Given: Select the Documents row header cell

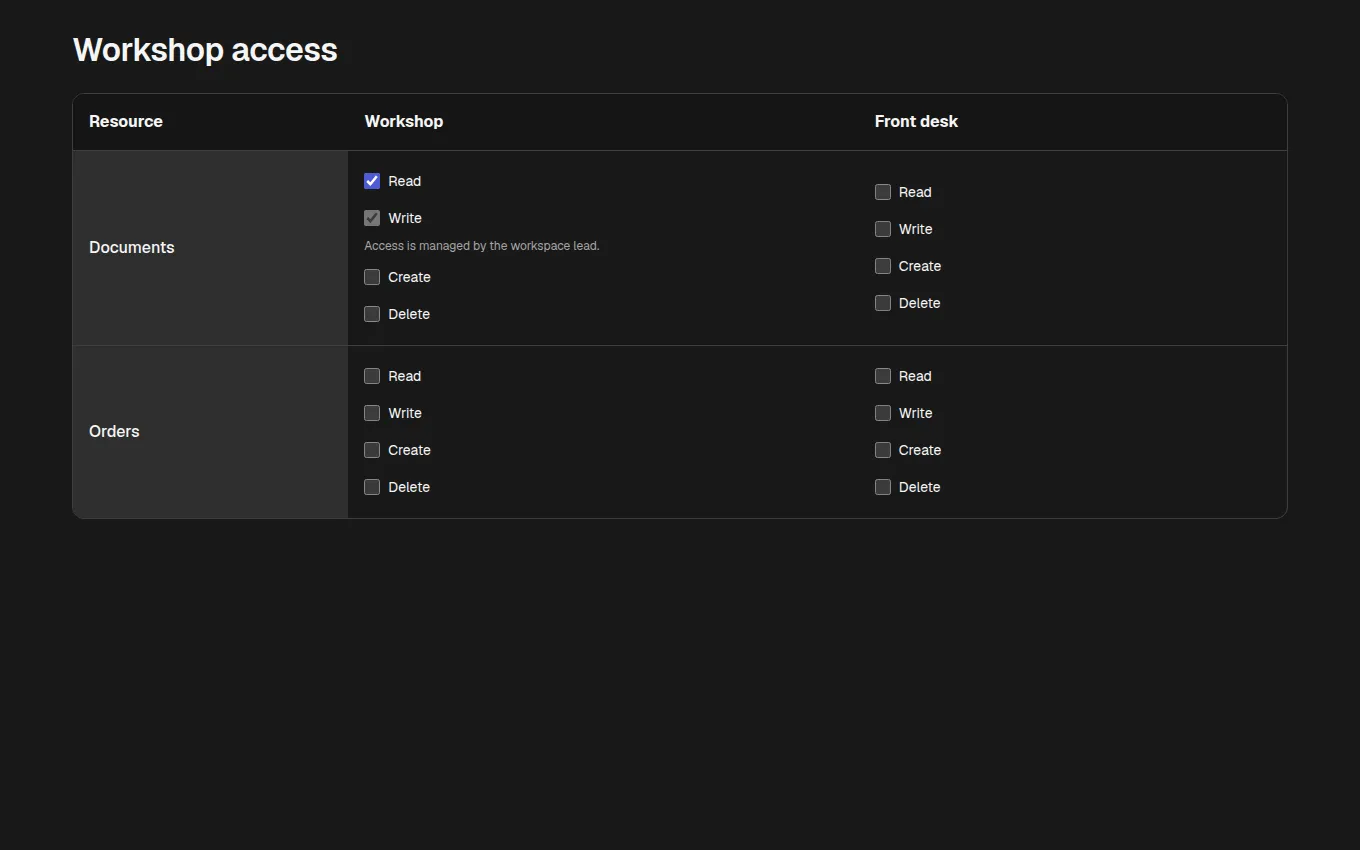Looking at the screenshot, I should click(x=210, y=248).
